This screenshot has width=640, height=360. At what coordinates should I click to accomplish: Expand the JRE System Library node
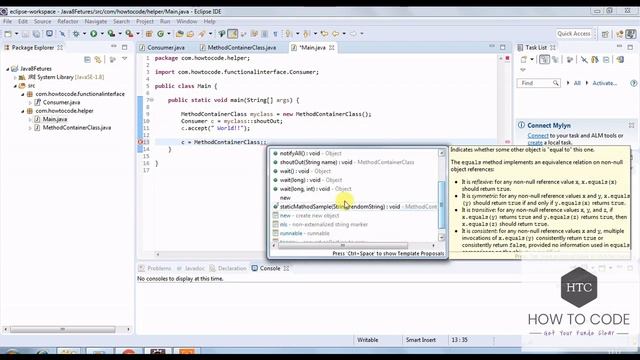tap(16, 77)
